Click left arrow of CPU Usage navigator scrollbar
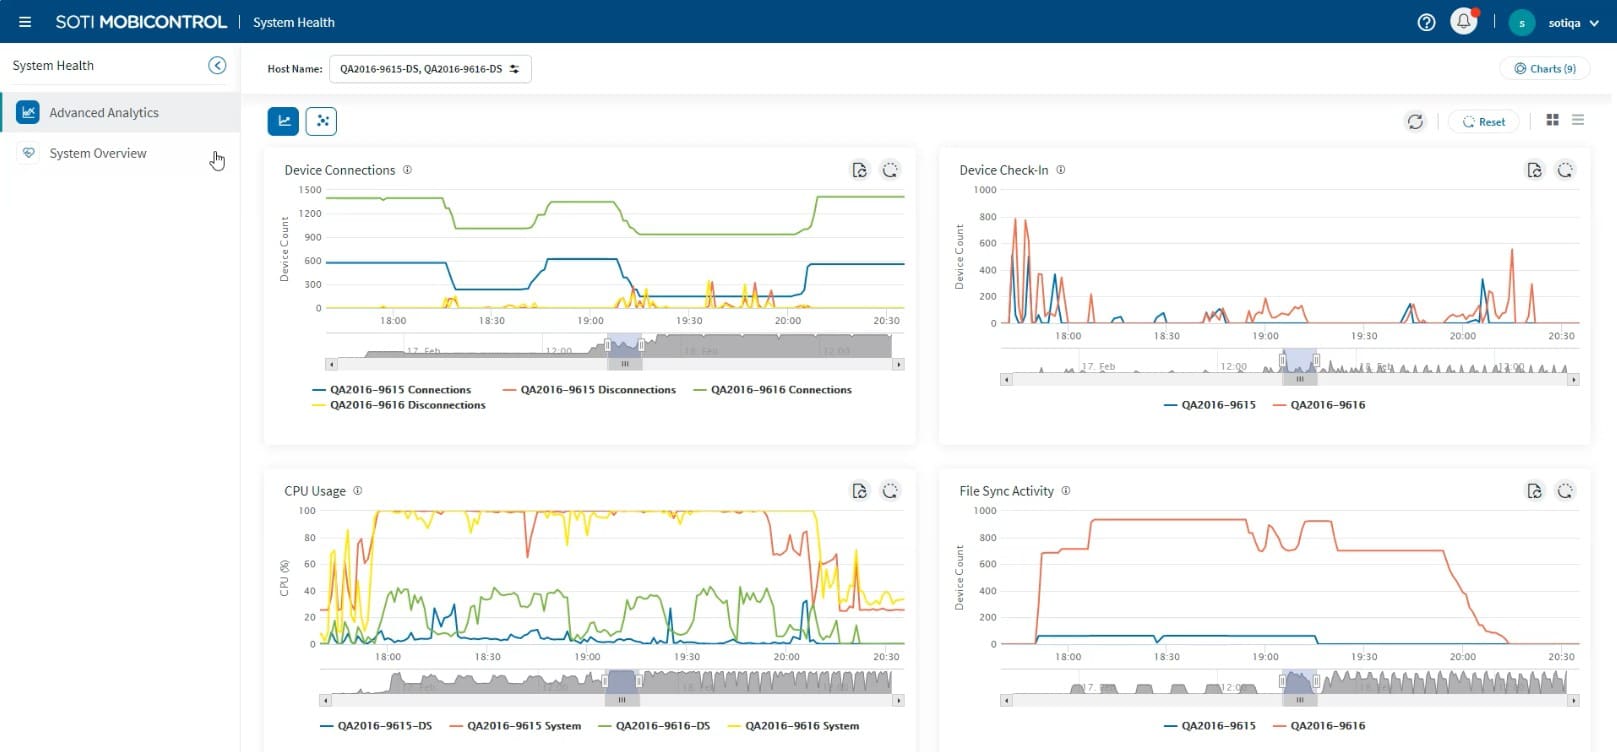The image size is (1617, 752). tap(325, 701)
